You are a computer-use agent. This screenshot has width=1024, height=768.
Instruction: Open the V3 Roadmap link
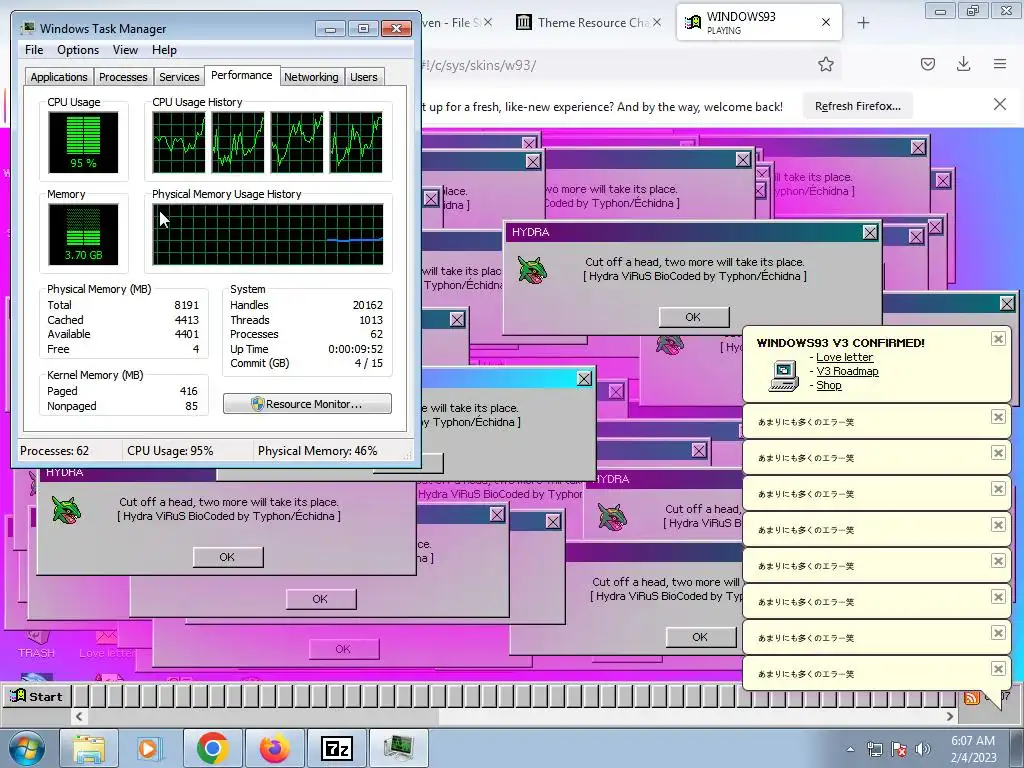click(x=847, y=371)
